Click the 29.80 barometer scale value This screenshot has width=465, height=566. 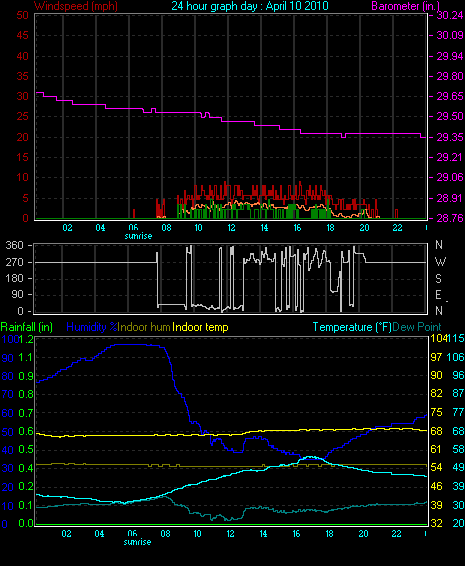[x=450, y=77]
